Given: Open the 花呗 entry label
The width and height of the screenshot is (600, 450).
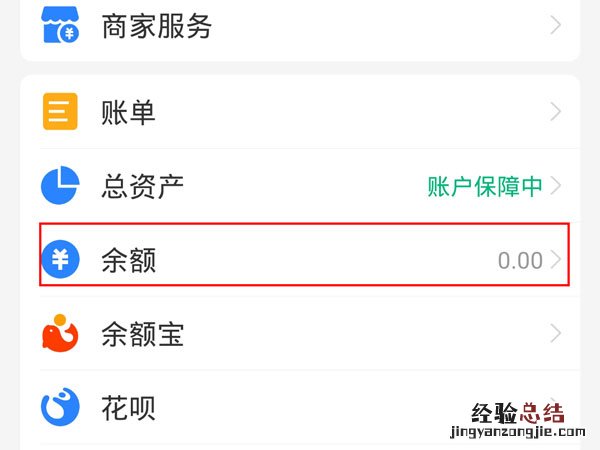Looking at the screenshot, I should click(129, 408).
